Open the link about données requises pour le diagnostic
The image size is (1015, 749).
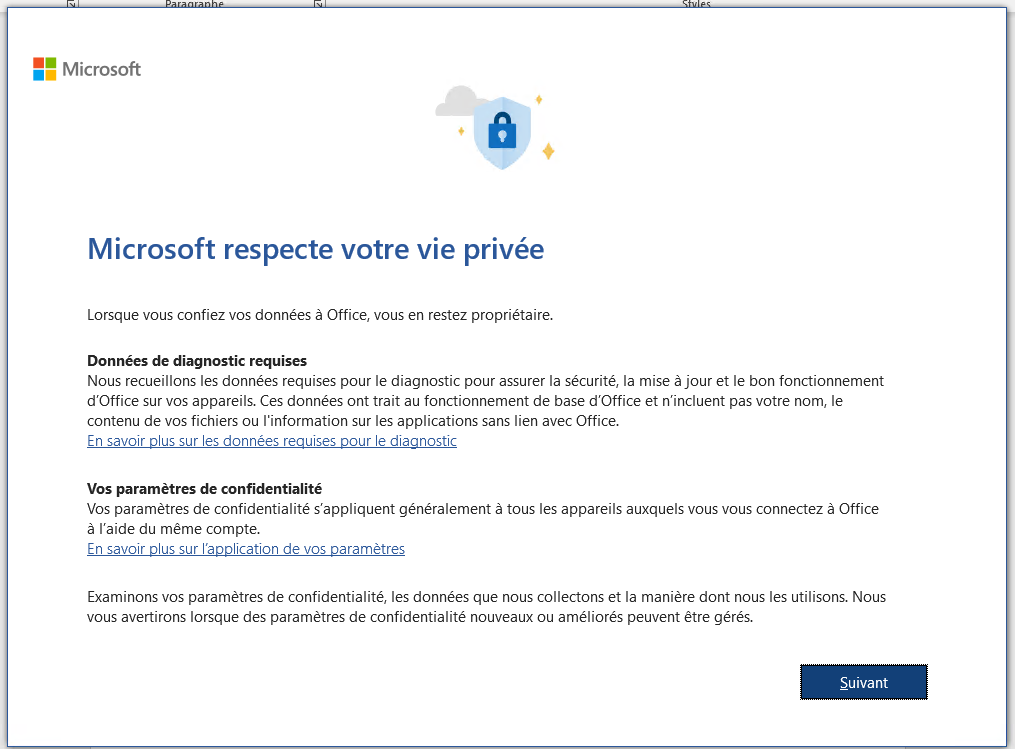click(x=272, y=441)
